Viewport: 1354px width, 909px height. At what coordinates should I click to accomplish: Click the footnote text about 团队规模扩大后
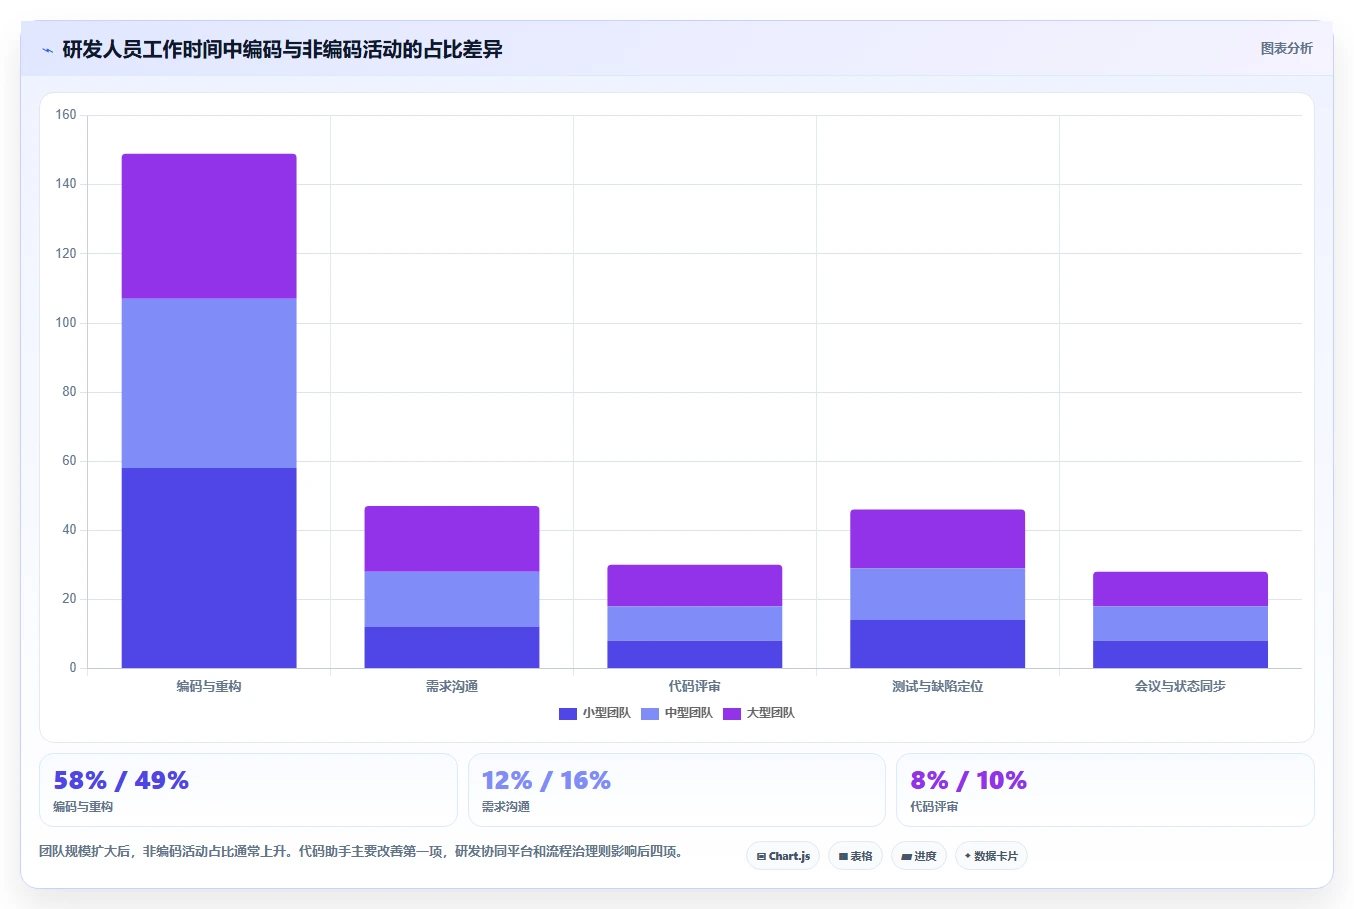pos(361,852)
